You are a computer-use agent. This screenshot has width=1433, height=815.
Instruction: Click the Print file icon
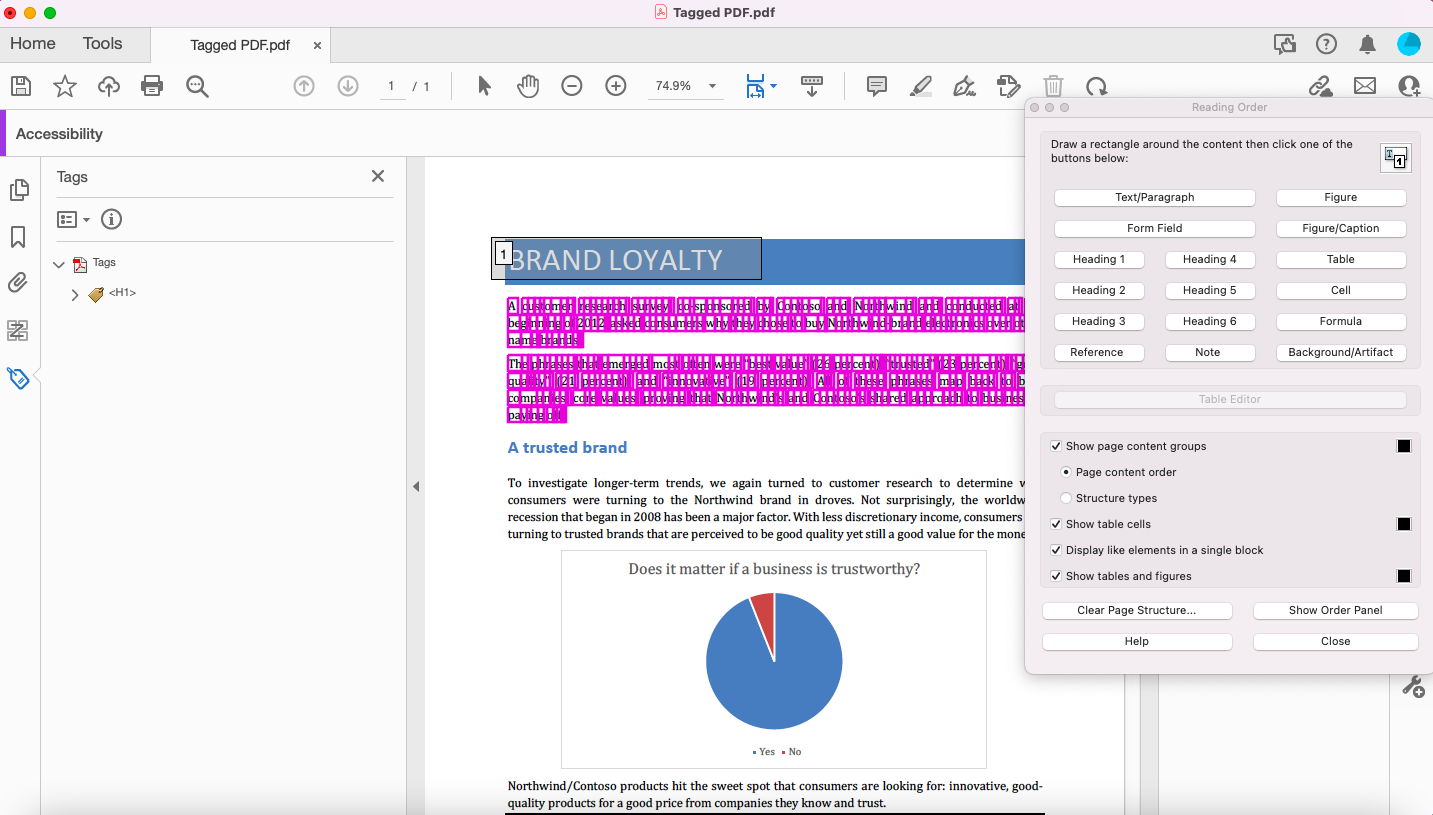point(152,86)
